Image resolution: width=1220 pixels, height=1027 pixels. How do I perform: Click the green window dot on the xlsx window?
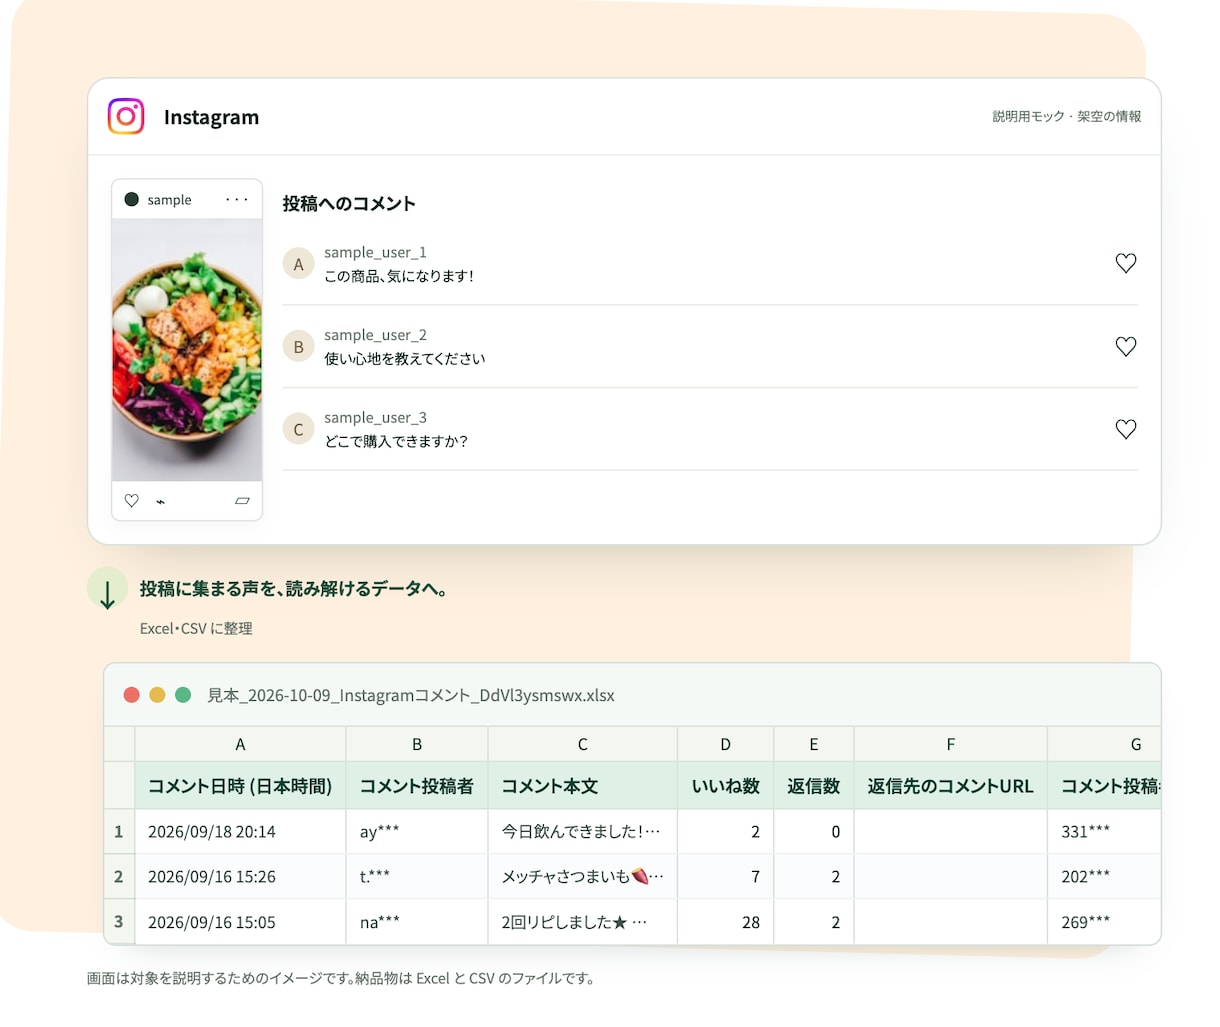[183, 694]
